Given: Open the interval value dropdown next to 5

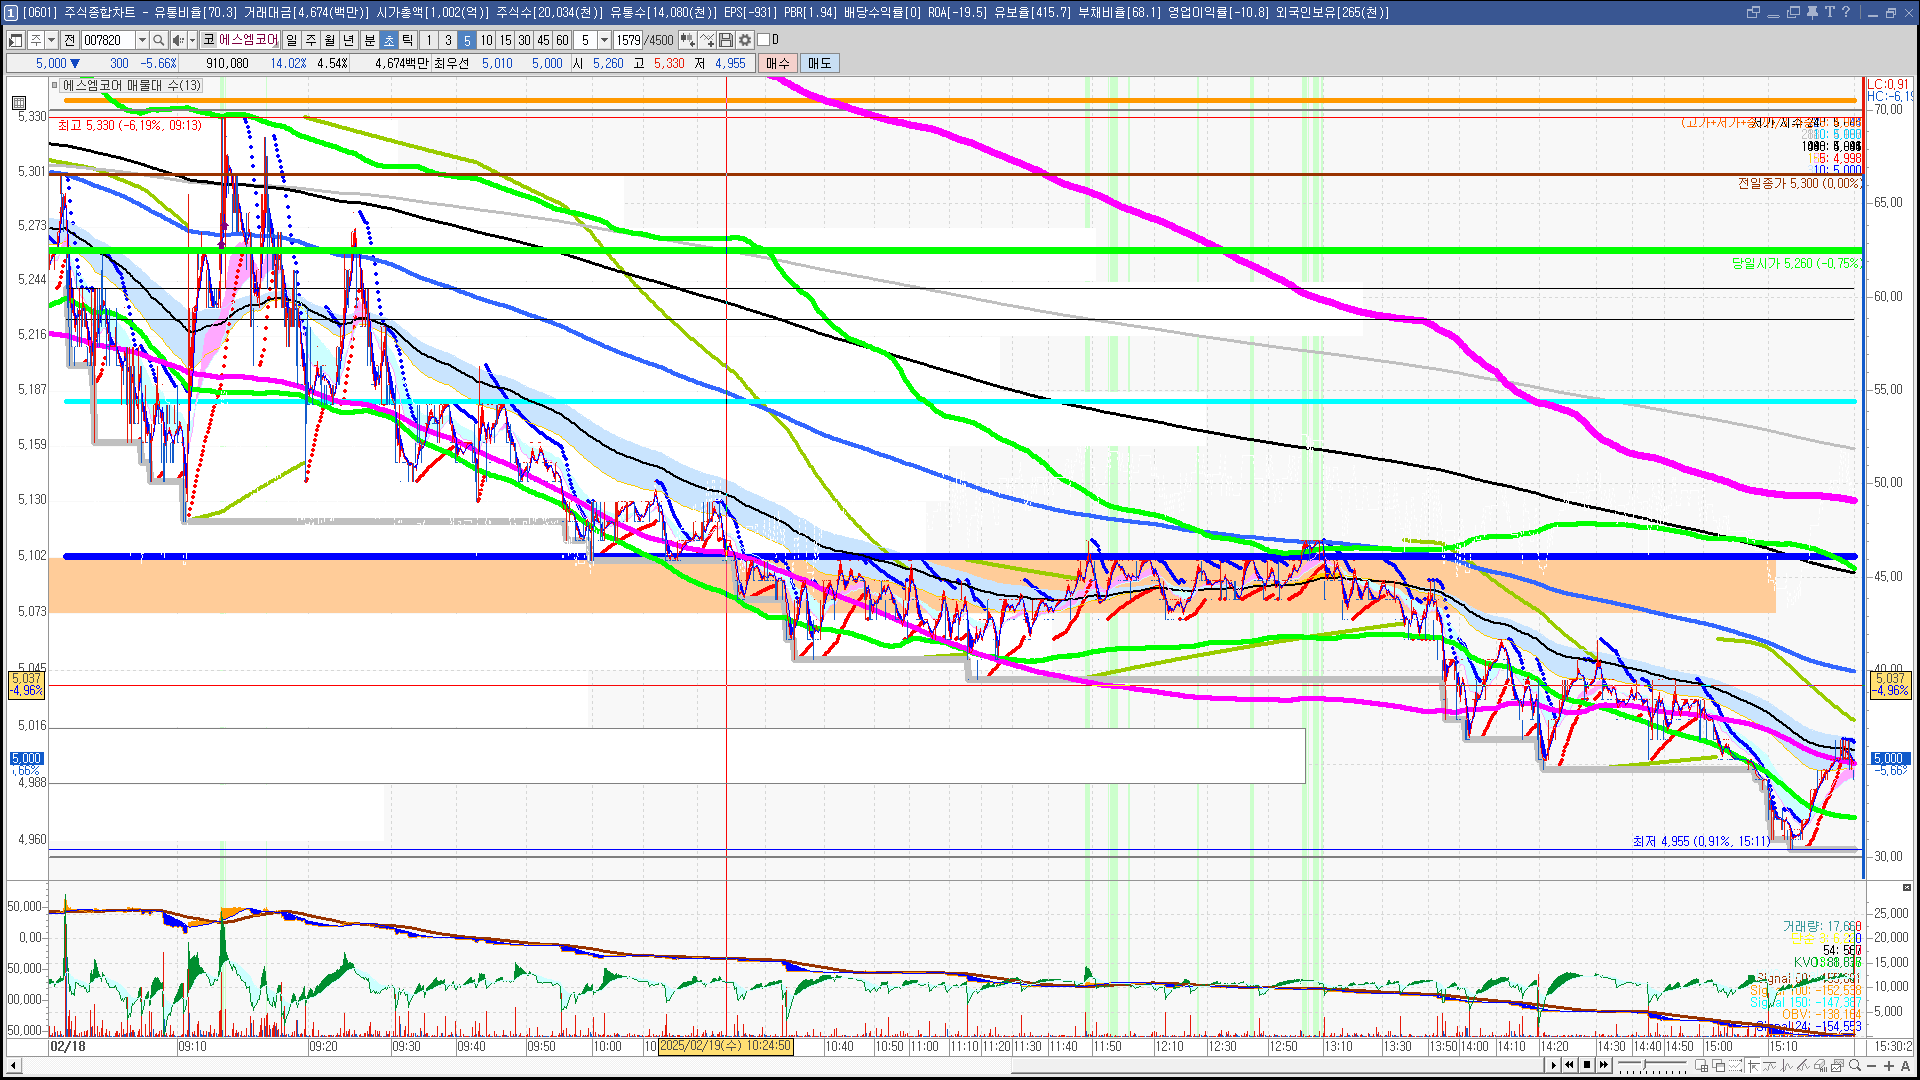Looking at the screenshot, I should 604,40.
